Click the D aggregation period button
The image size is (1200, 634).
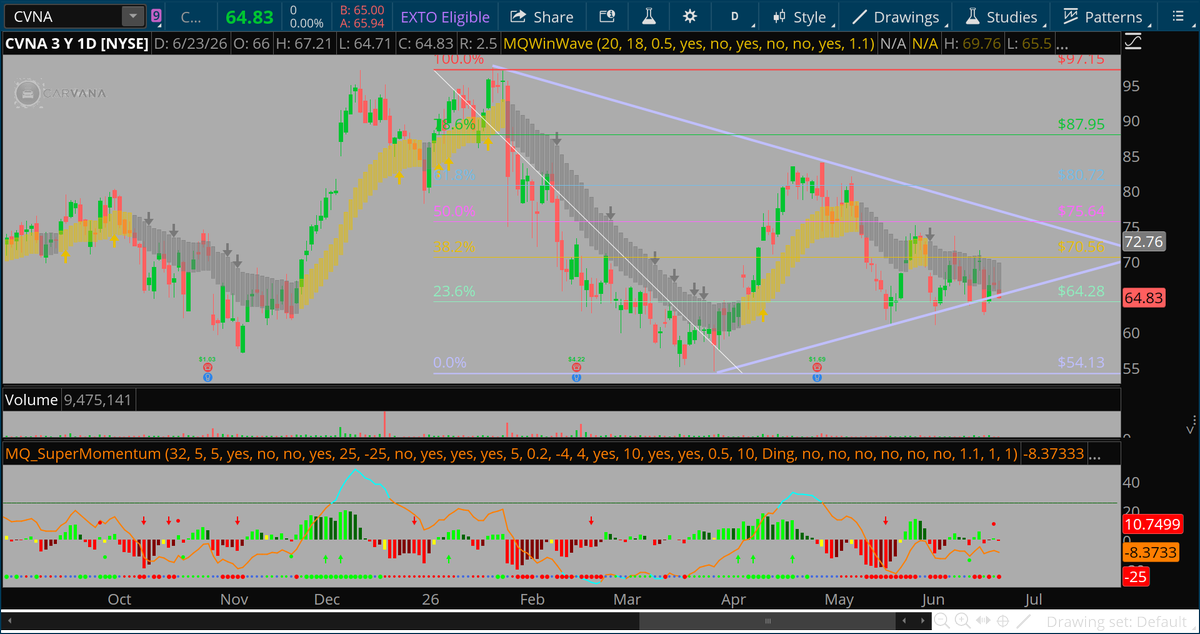735,17
